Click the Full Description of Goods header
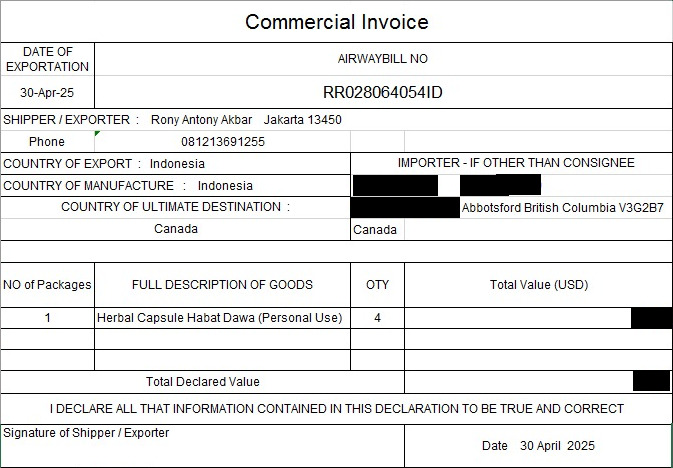Image resolution: width=673 pixels, height=468 pixels. coord(222,285)
